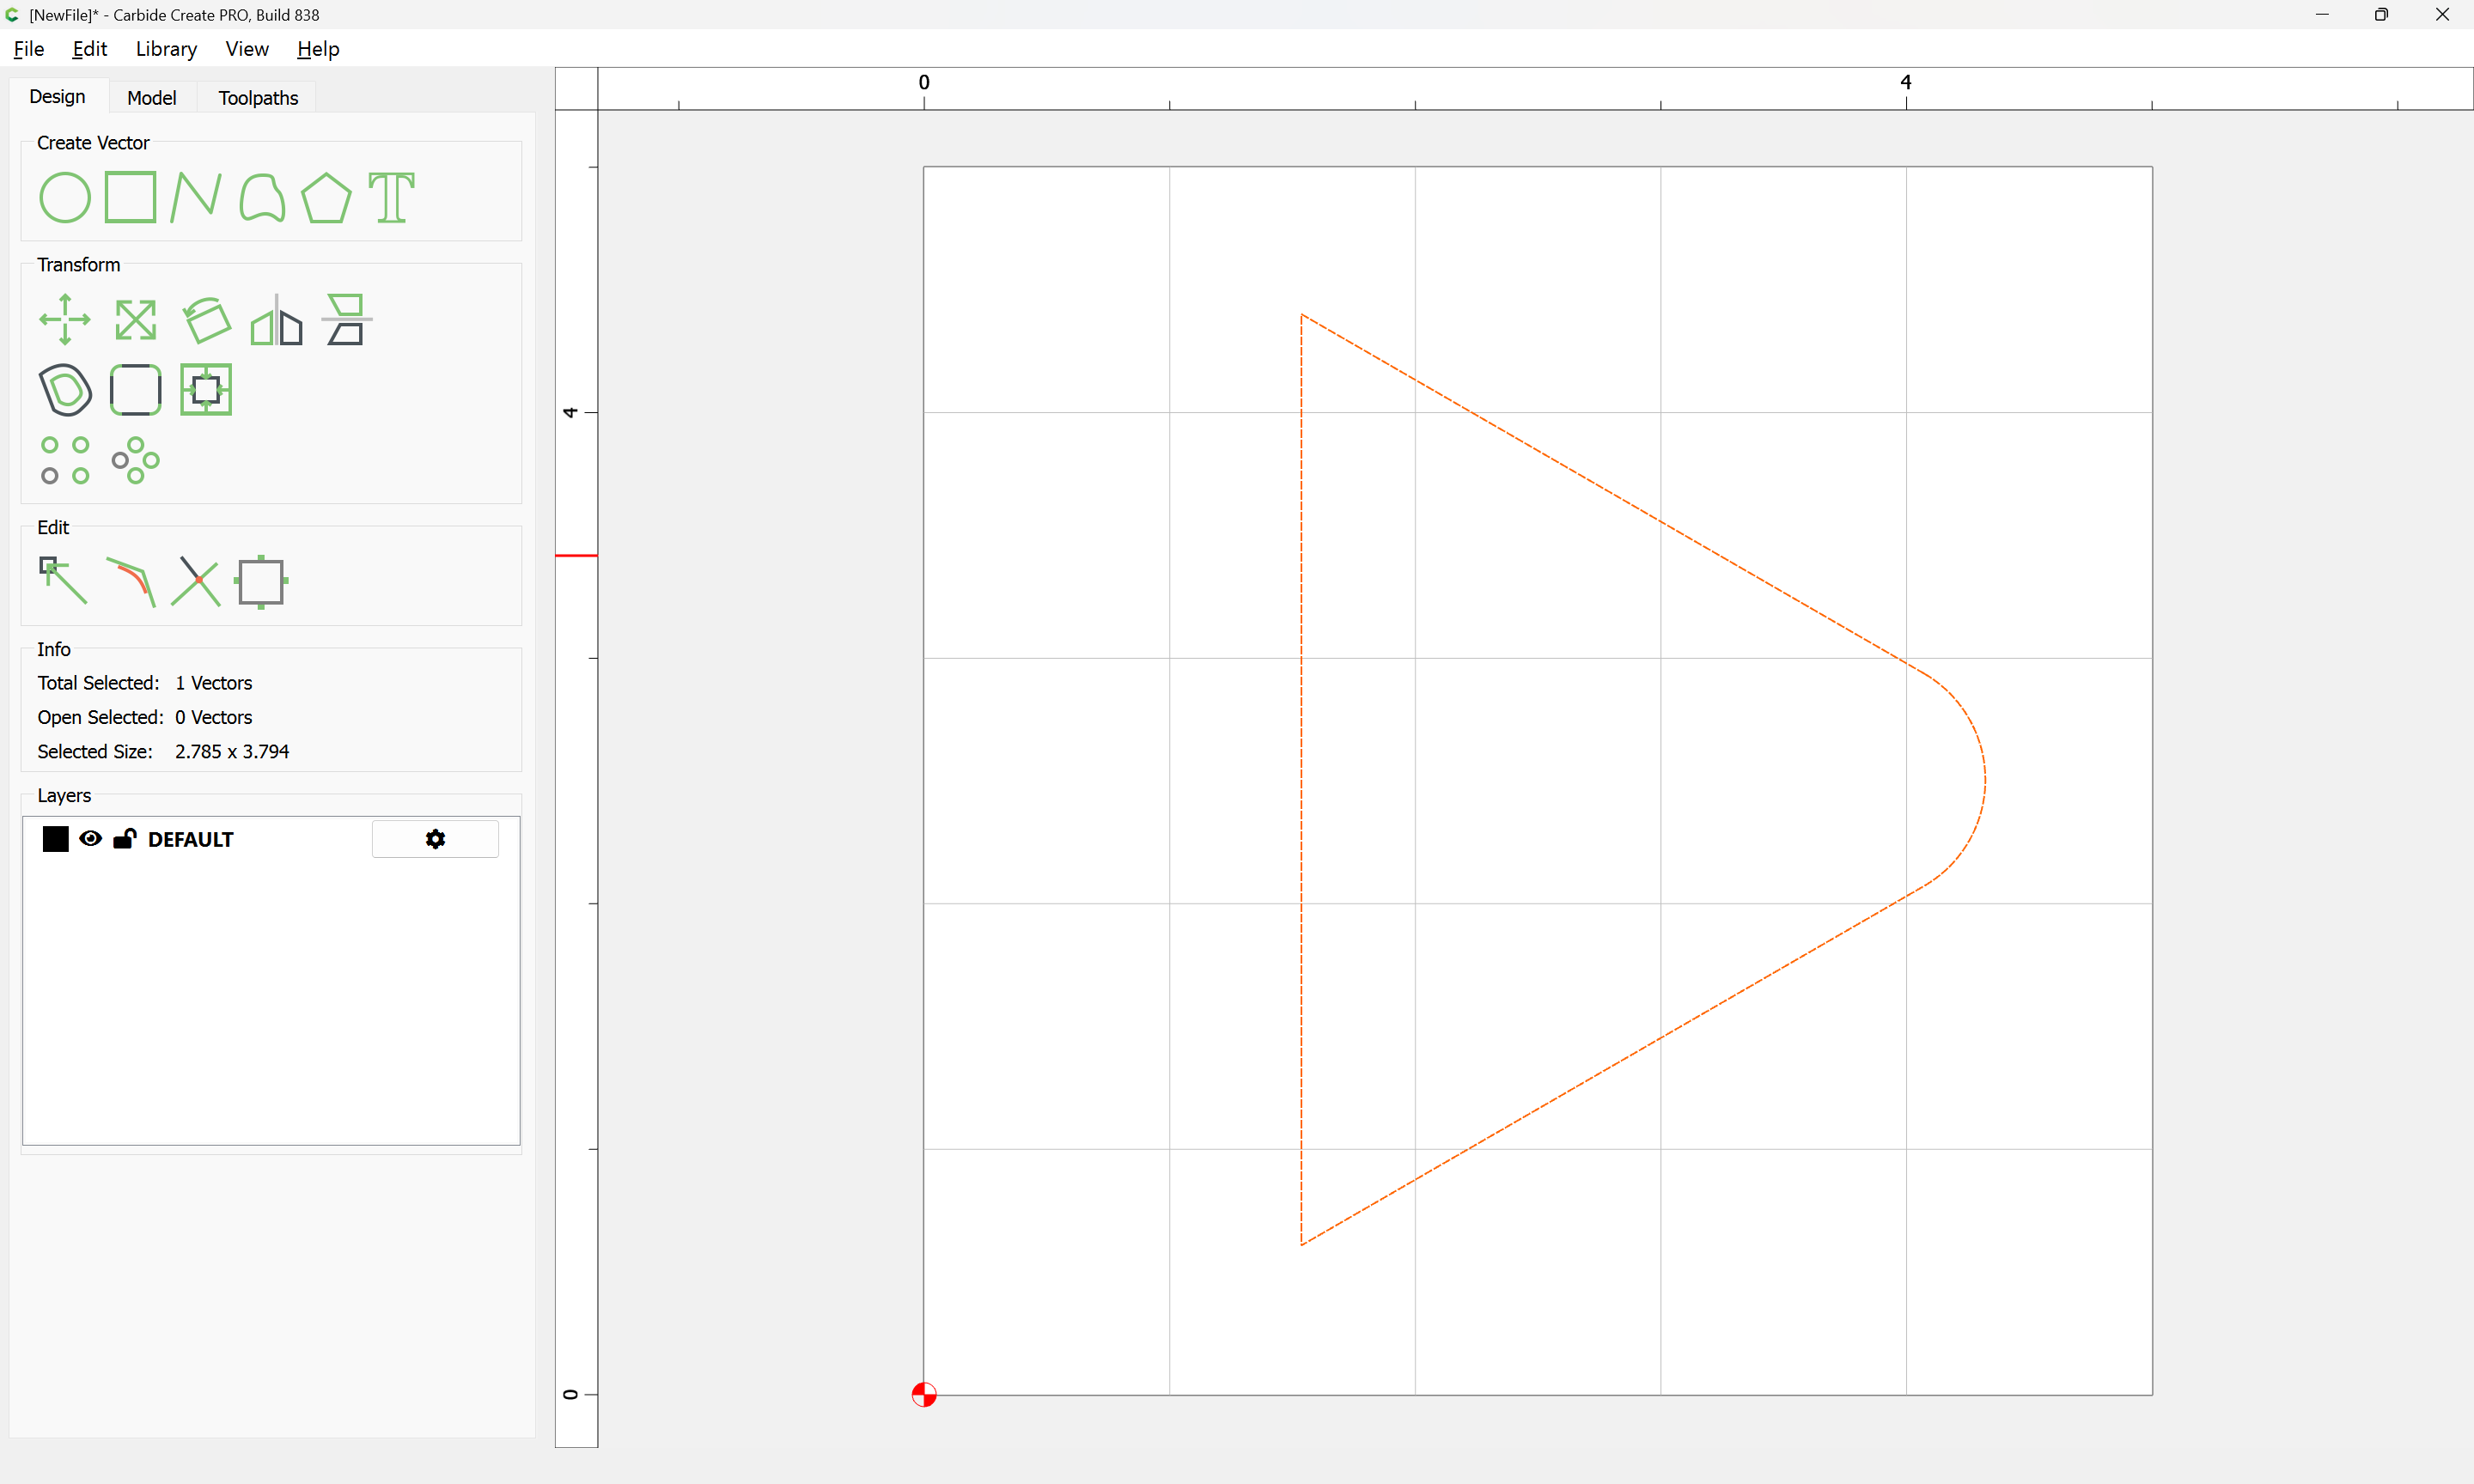
Task: Click the dashed triangle vector on canvas
Action: (x=1301, y=780)
